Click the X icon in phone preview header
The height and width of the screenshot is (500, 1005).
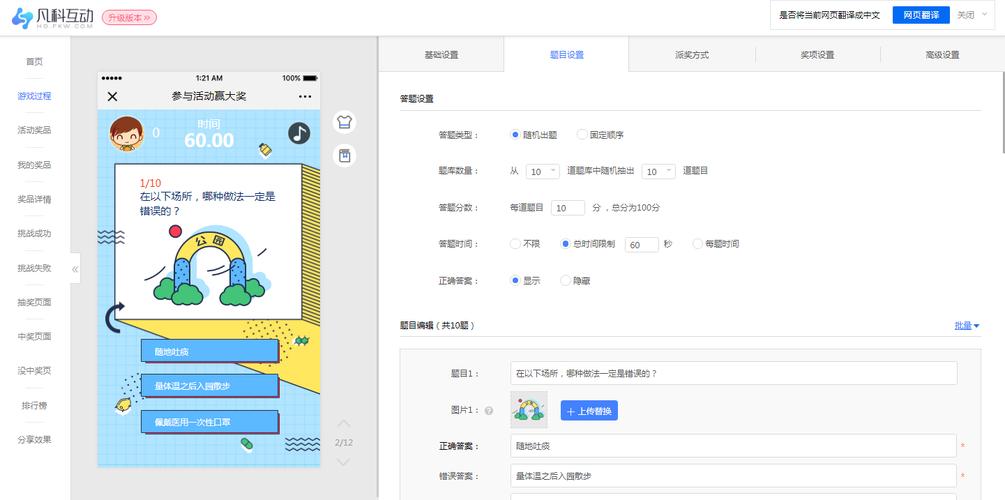(x=112, y=97)
